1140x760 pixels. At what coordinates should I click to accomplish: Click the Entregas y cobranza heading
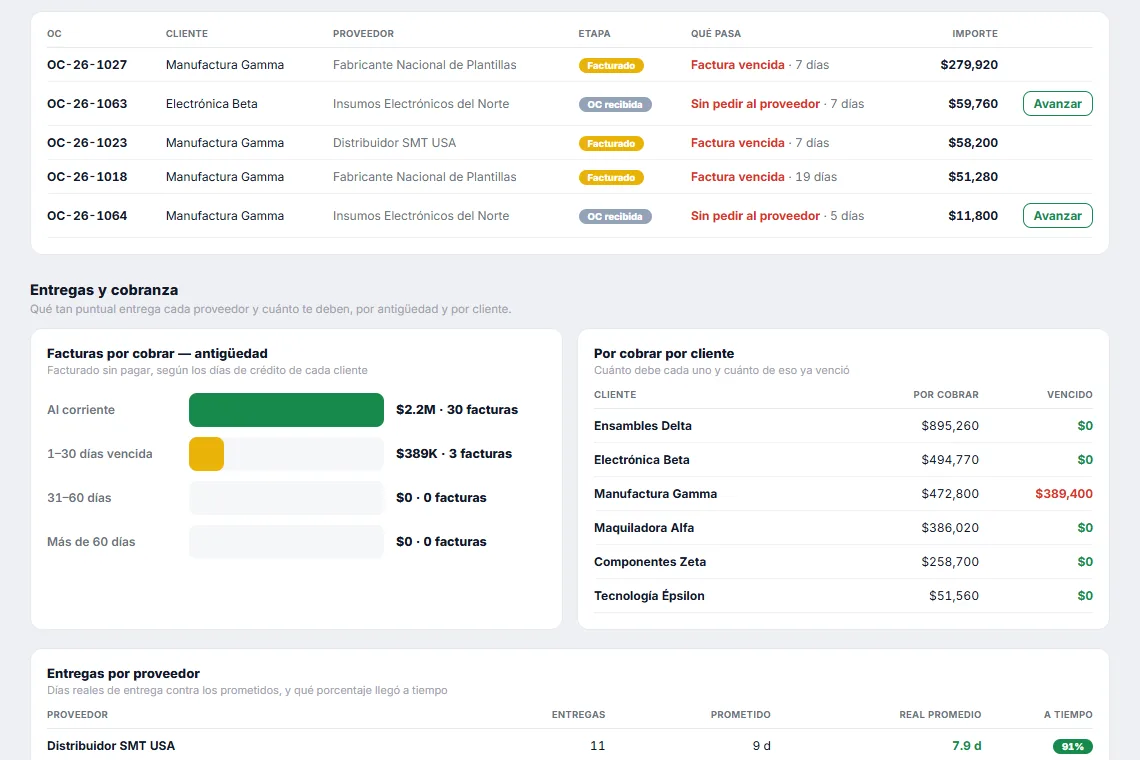pos(104,290)
